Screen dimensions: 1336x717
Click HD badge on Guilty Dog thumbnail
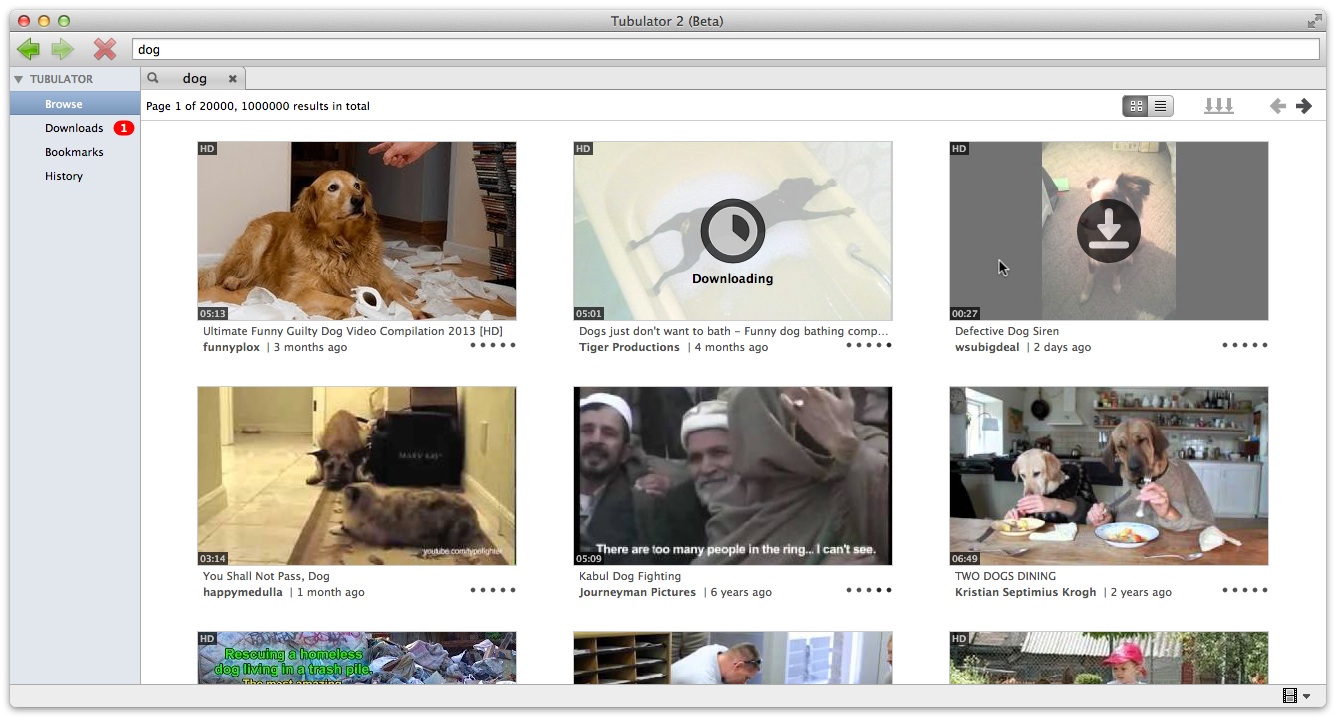tap(207, 149)
